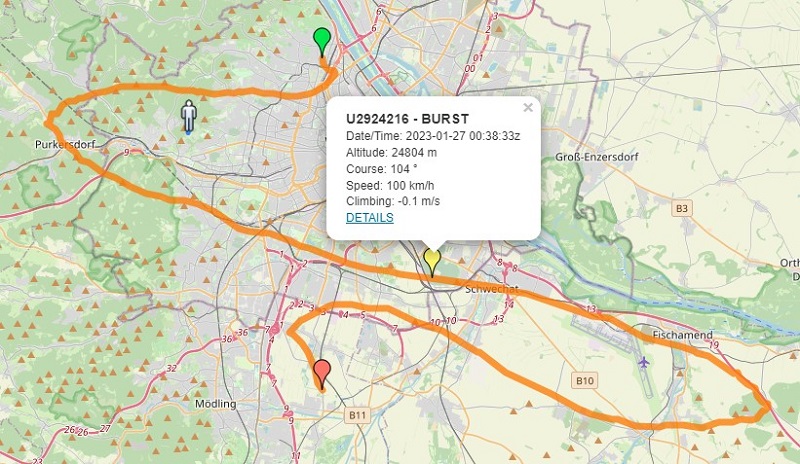Click the Schwechat town label
800x464 pixels.
[x=492, y=289]
